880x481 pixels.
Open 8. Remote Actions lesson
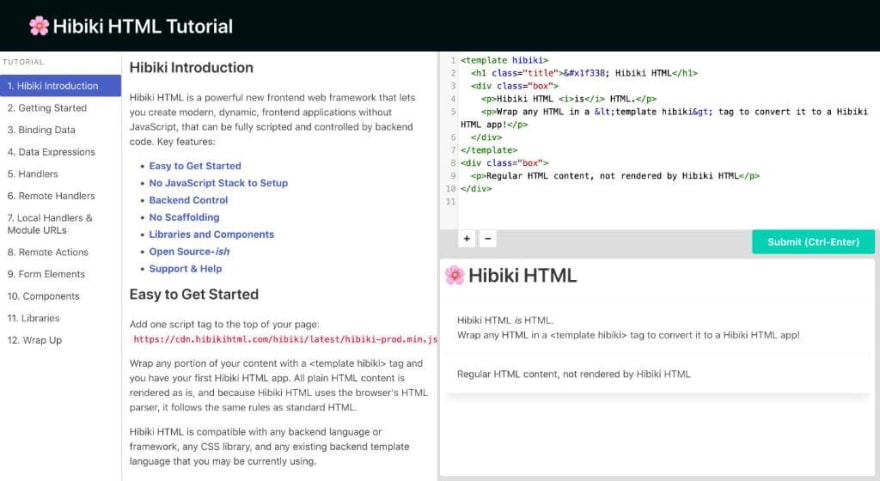coord(48,252)
